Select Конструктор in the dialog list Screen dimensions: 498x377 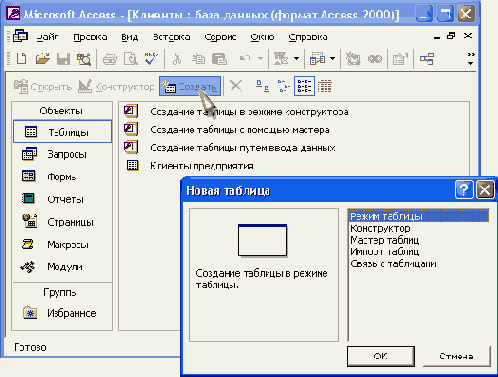coord(380,229)
